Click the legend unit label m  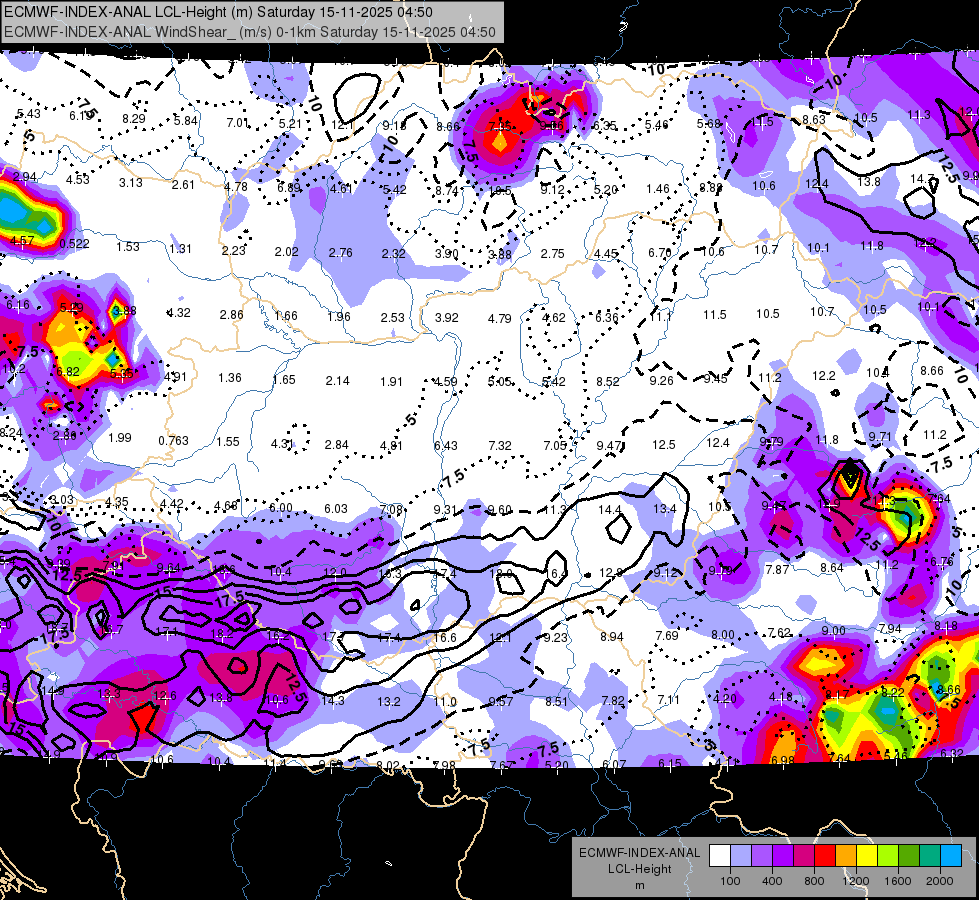(639, 886)
